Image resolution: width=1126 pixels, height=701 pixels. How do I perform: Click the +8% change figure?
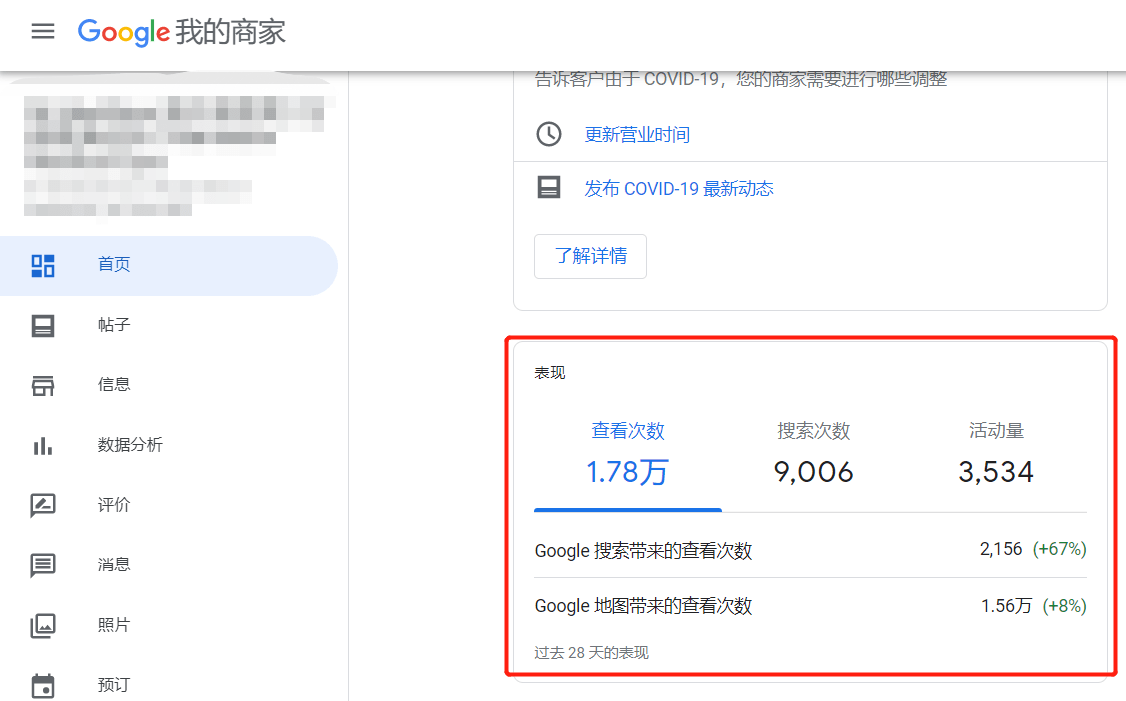(1064, 606)
